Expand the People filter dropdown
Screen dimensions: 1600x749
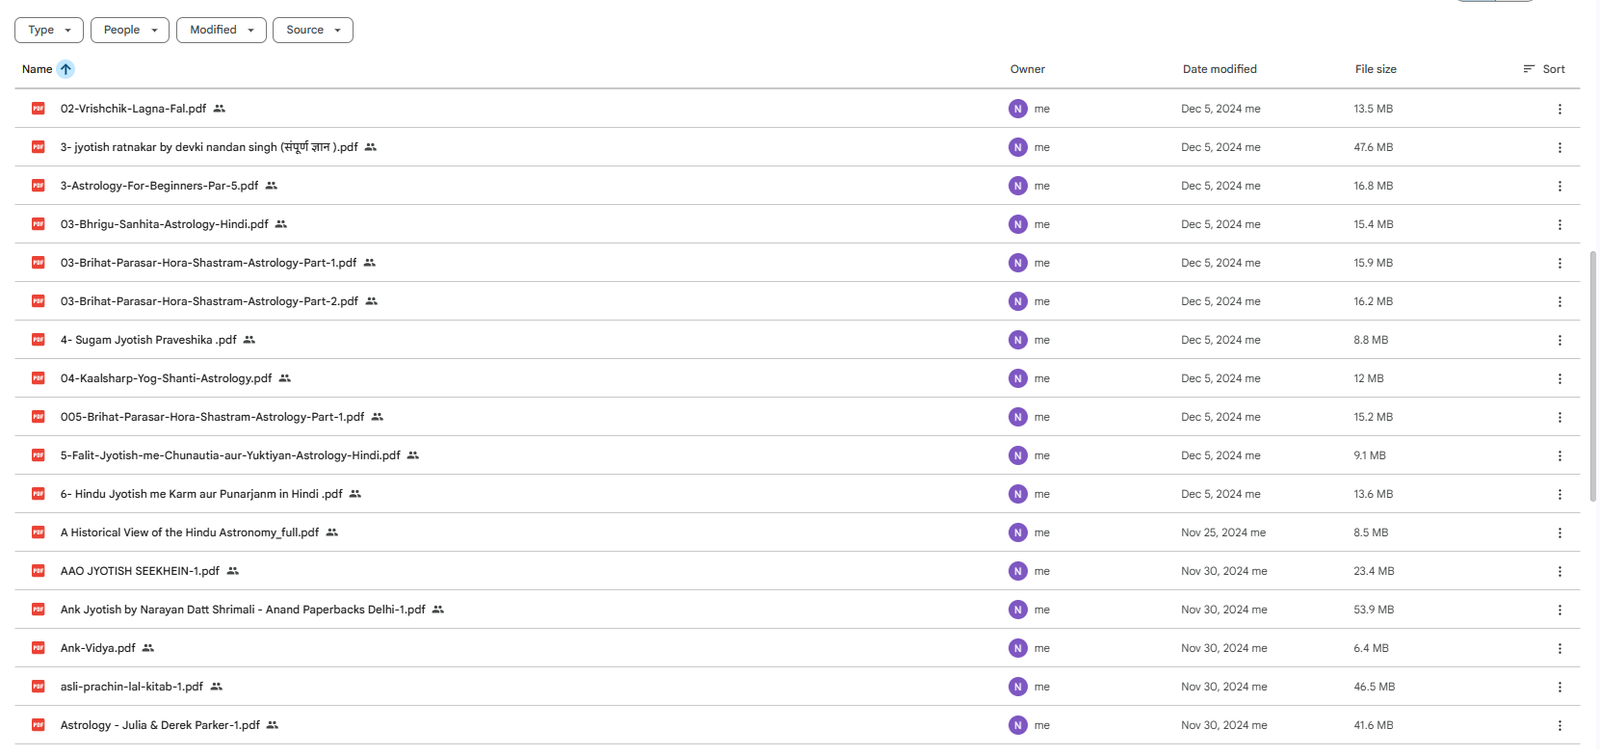(x=129, y=30)
